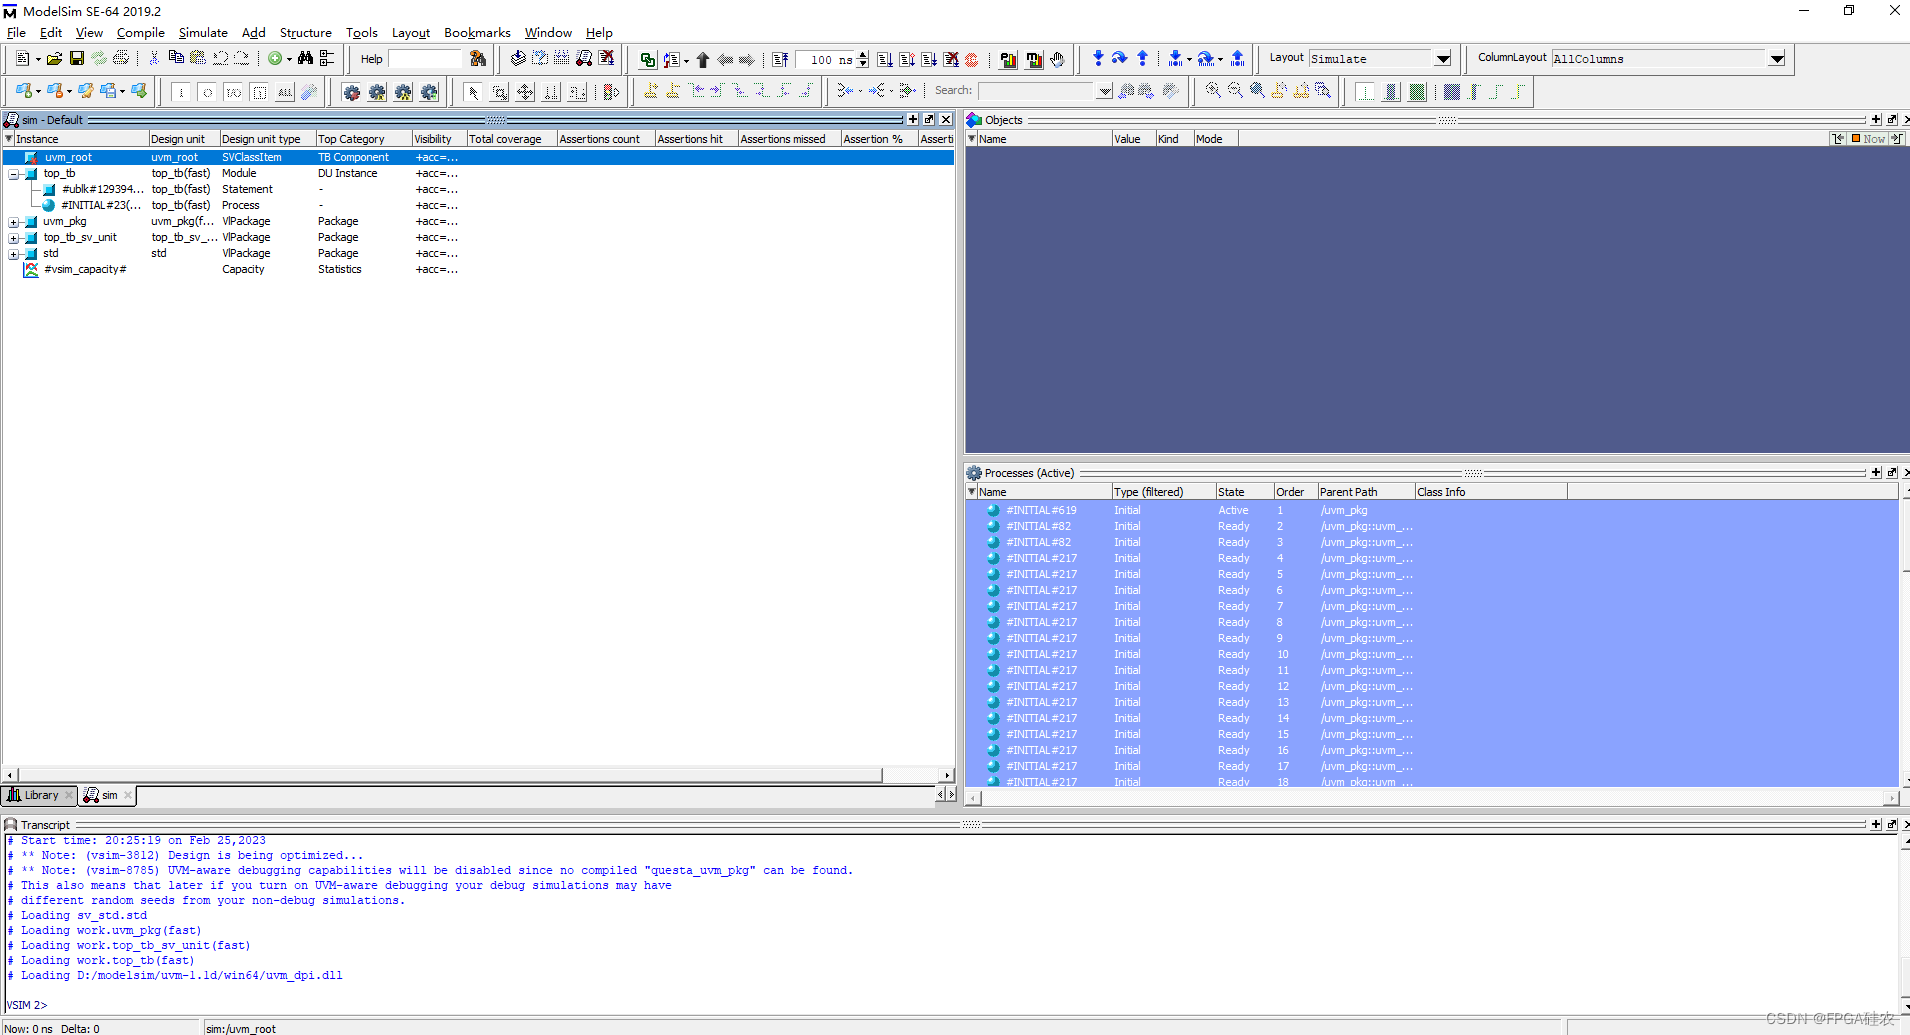The width and height of the screenshot is (1910, 1035).
Task: Toggle the internal signals filter button
Action: 259,92
